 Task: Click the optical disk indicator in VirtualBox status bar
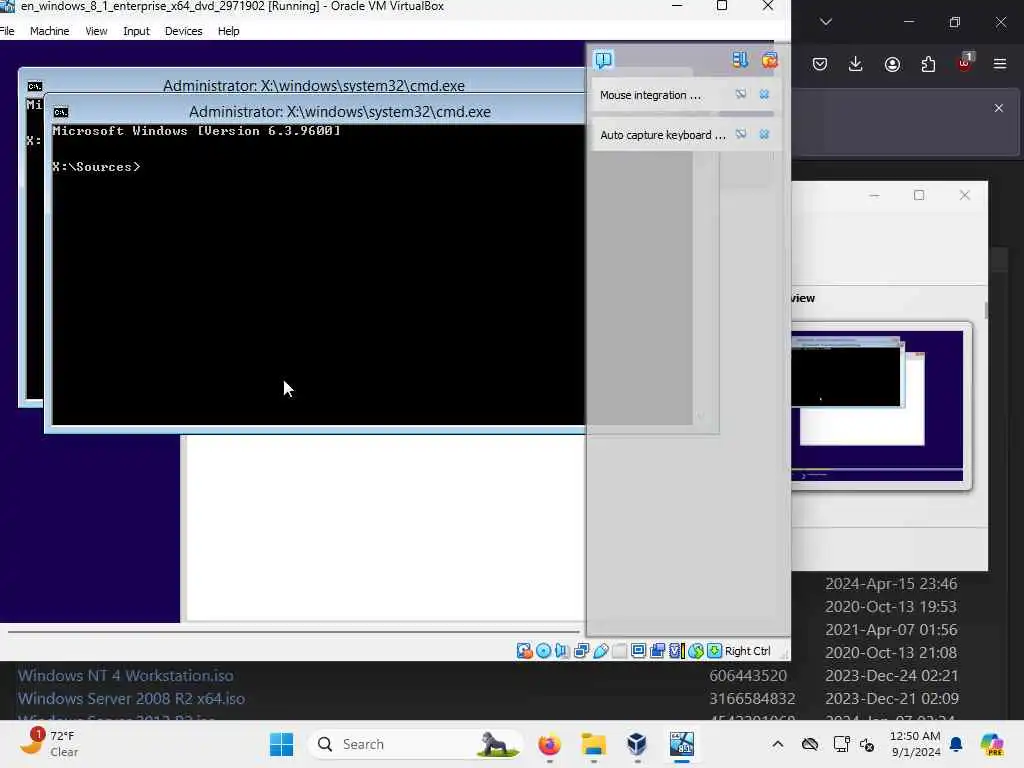click(x=543, y=650)
